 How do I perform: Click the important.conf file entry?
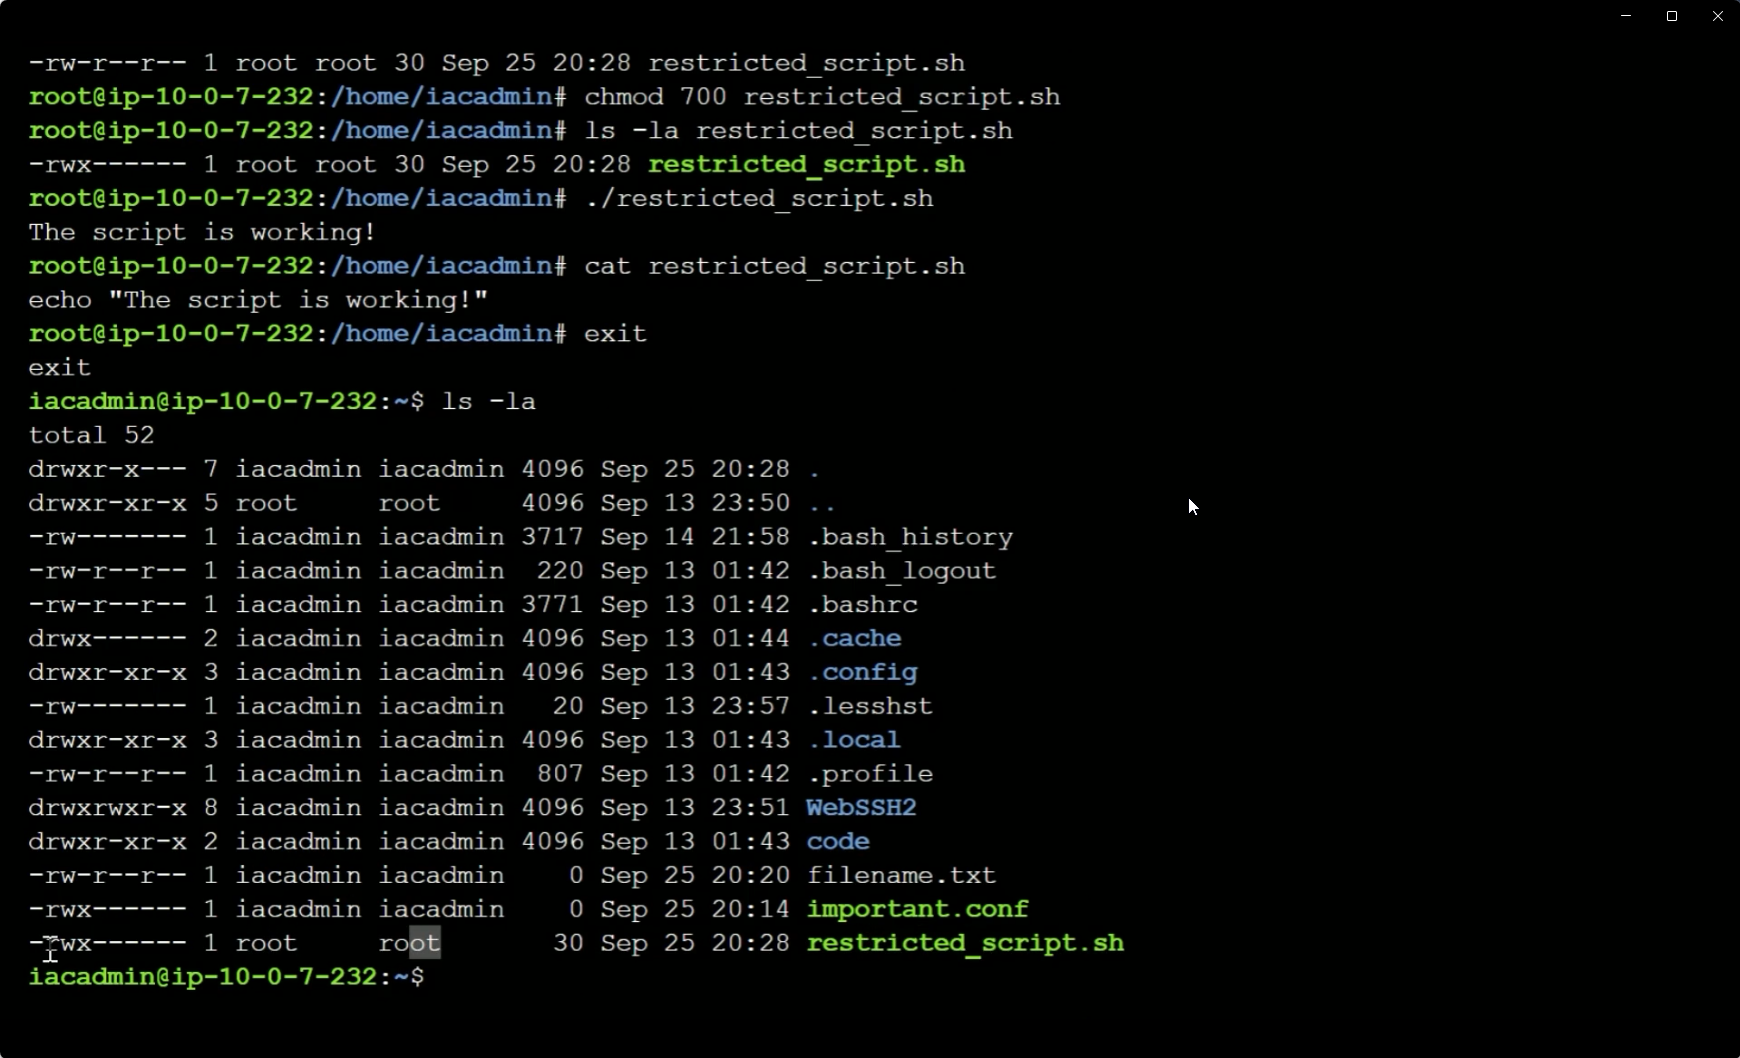917,909
